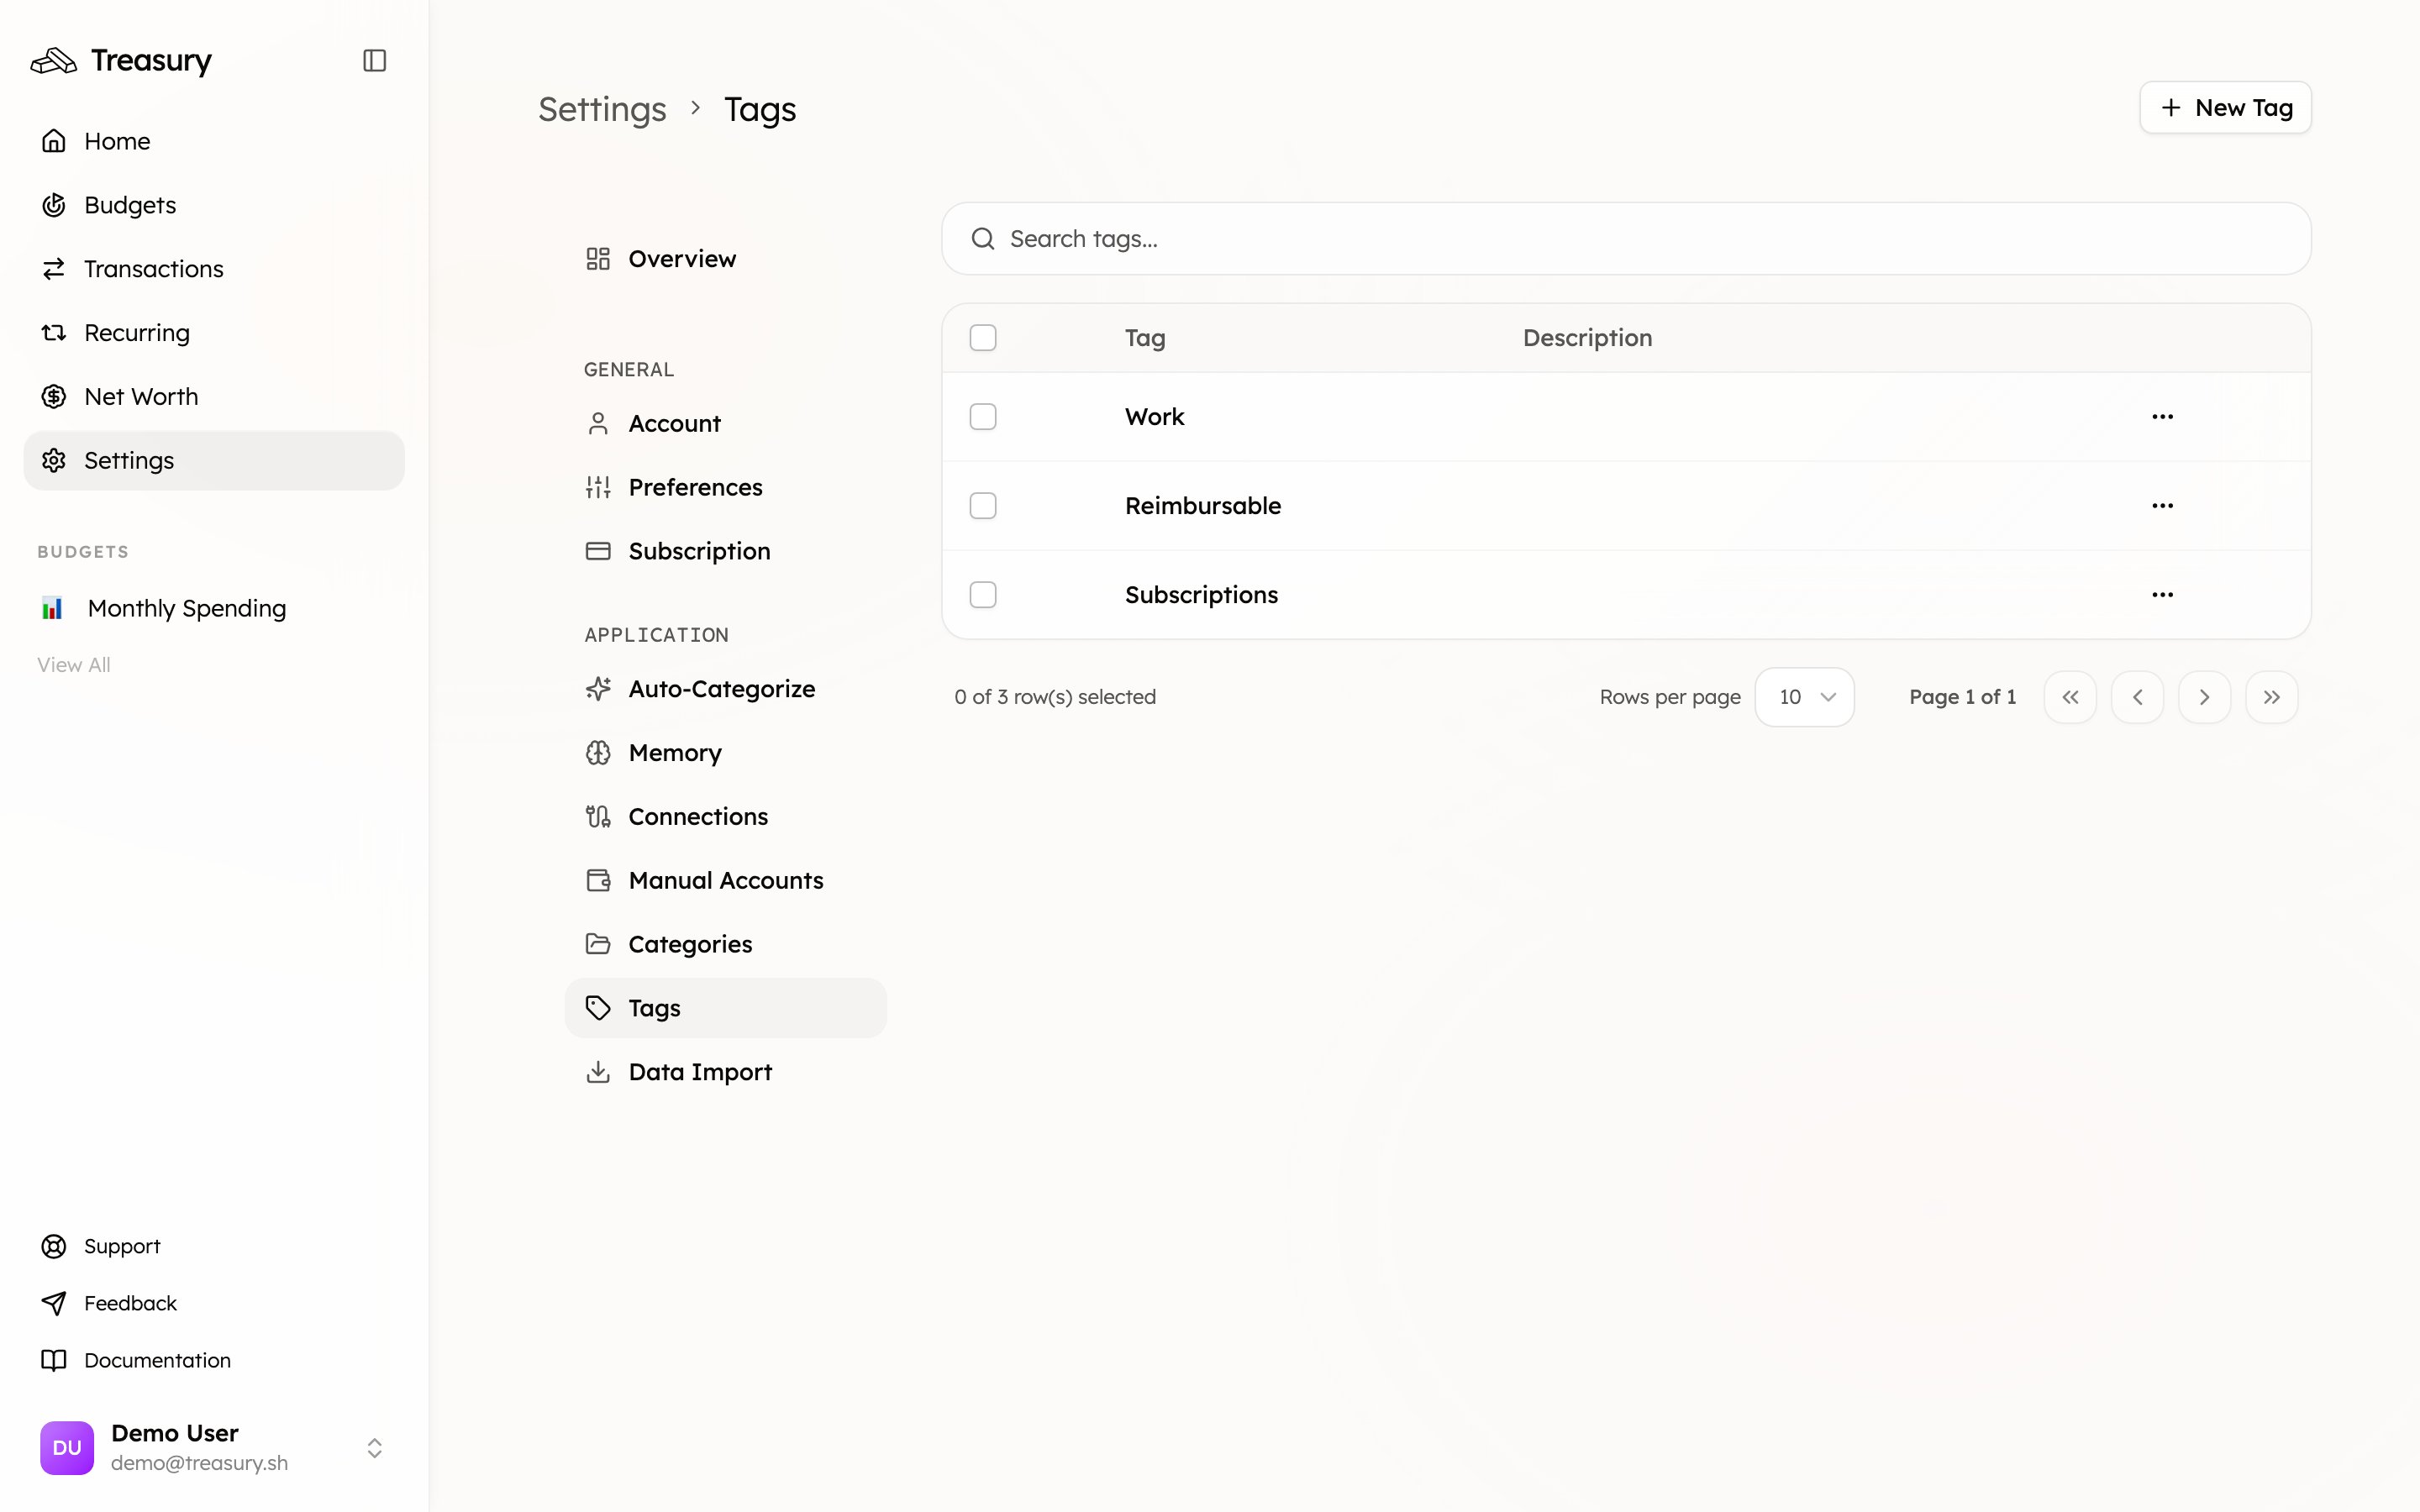Click the Home house icon
Screen dimensions: 2420x1512
coord(54,141)
